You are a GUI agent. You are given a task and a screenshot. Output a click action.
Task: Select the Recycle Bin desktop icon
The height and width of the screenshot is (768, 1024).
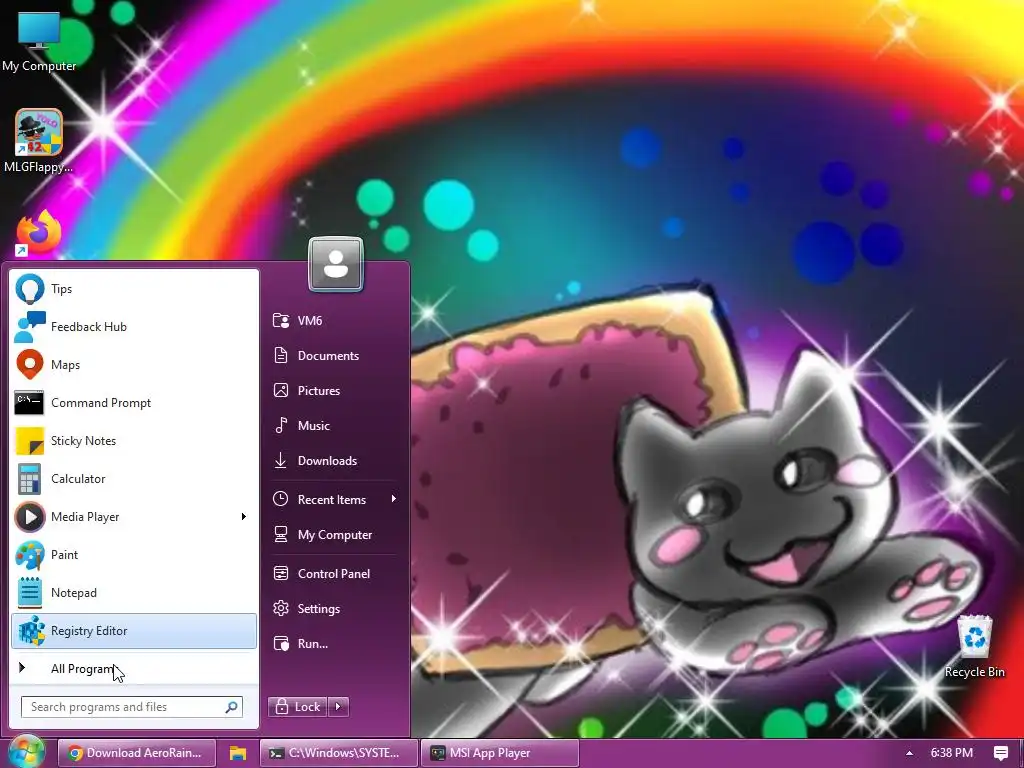pyautogui.click(x=974, y=647)
